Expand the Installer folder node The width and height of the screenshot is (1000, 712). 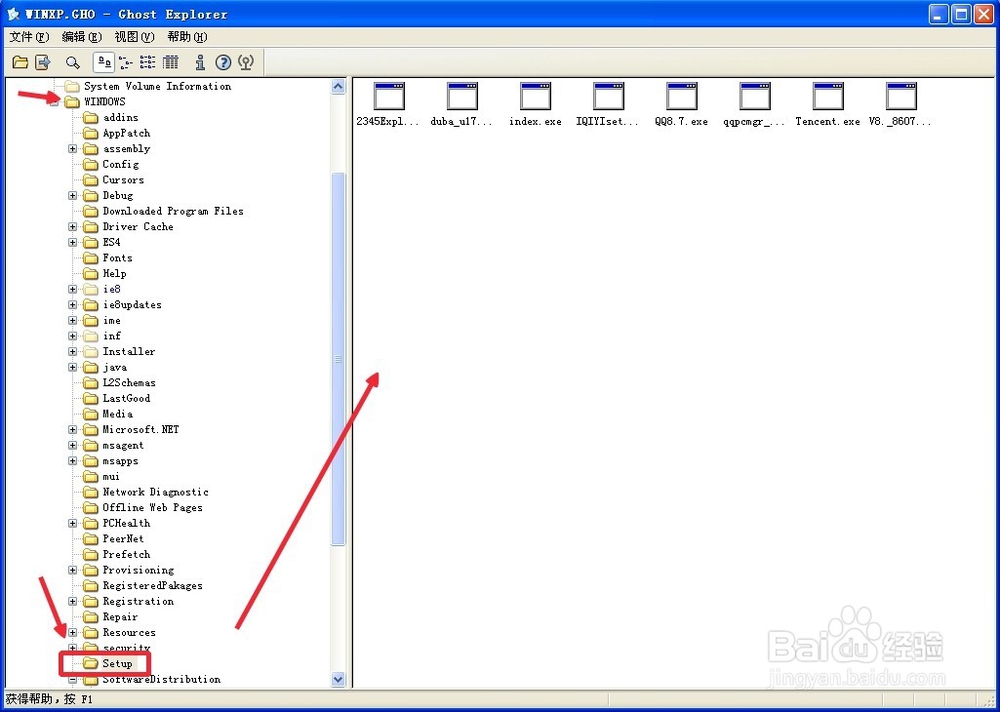(x=73, y=352)
